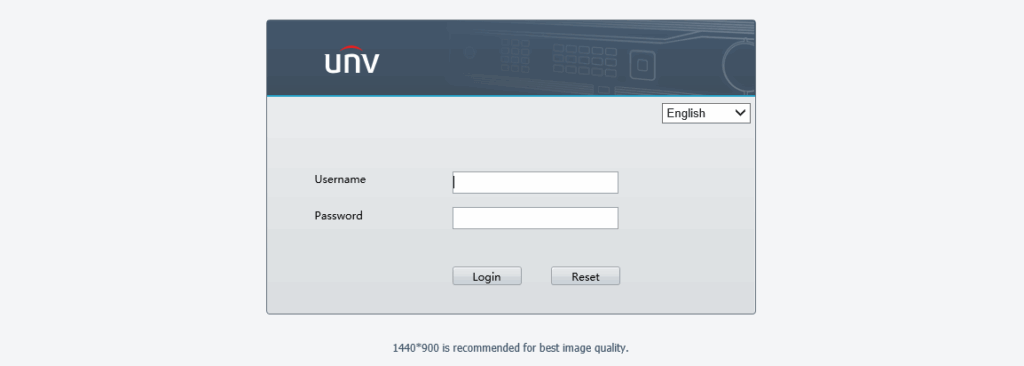Click the UNV logo
Screen dimensions: 1024x366
[x=352, y=60]
